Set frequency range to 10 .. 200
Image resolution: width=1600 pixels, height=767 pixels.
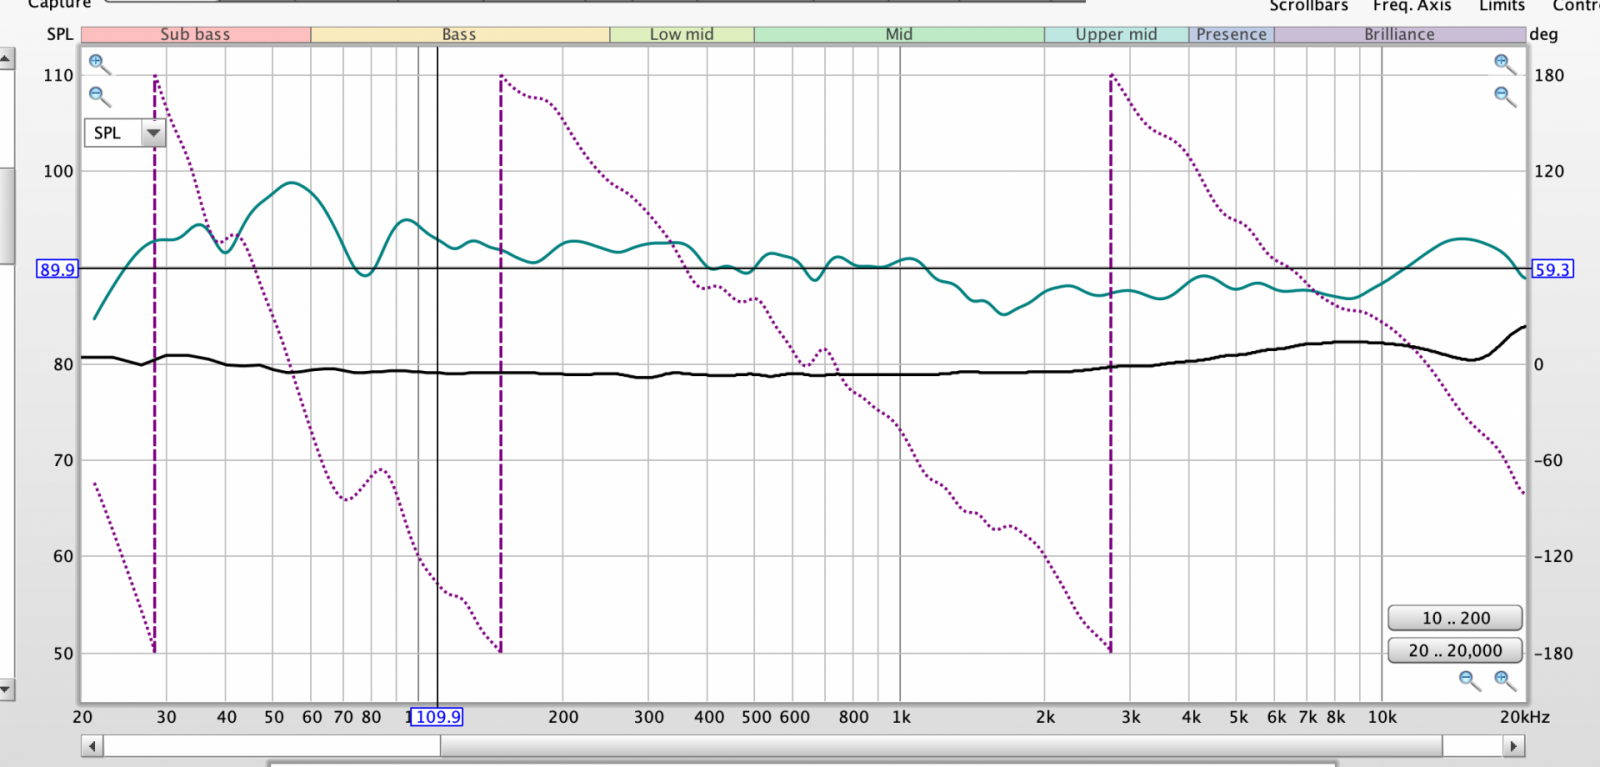click(x=1455, y=618)
